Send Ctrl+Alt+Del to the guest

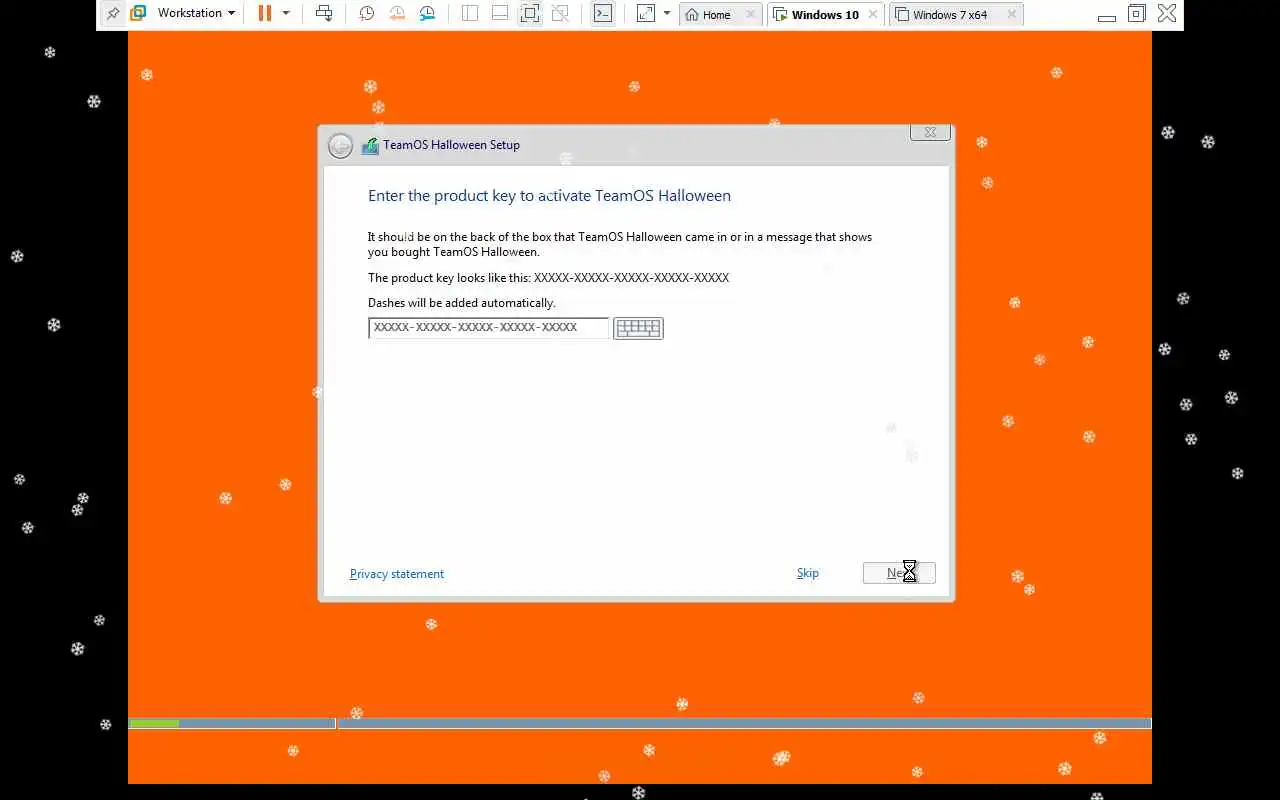324,14
